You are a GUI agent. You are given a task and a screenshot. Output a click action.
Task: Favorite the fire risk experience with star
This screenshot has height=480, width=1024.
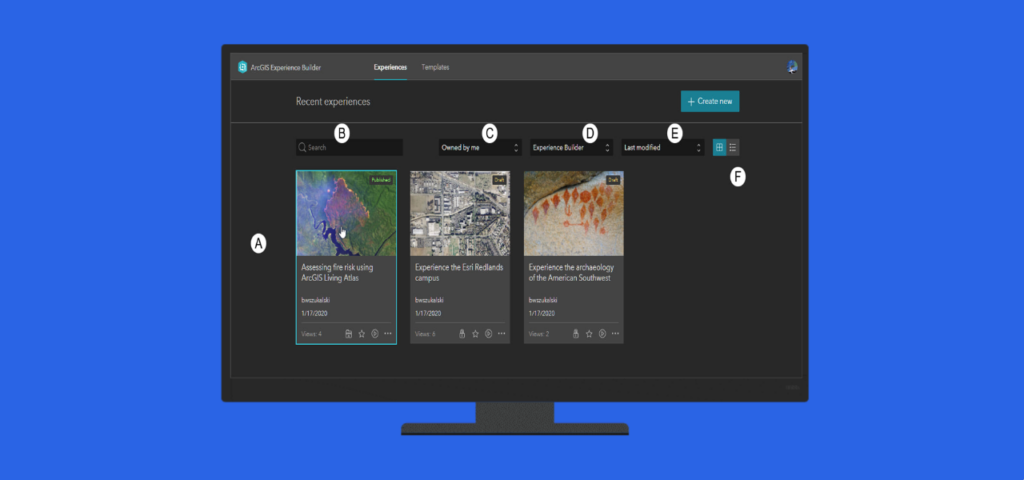point(362,334)
